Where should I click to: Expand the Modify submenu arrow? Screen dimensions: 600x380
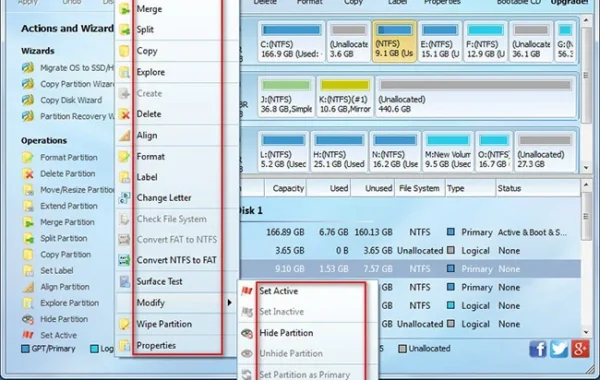229,303
